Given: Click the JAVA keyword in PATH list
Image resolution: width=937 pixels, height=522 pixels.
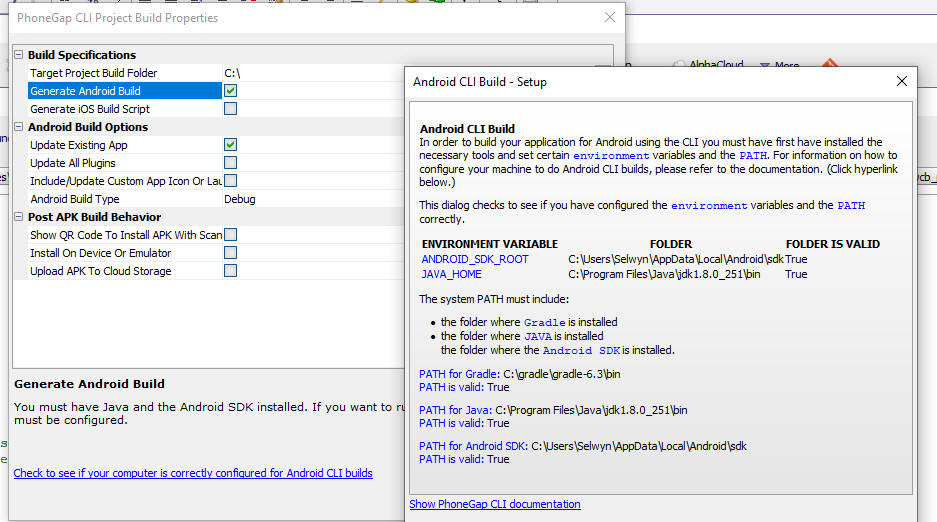Looking at the screenshot, I should point(538,336).
